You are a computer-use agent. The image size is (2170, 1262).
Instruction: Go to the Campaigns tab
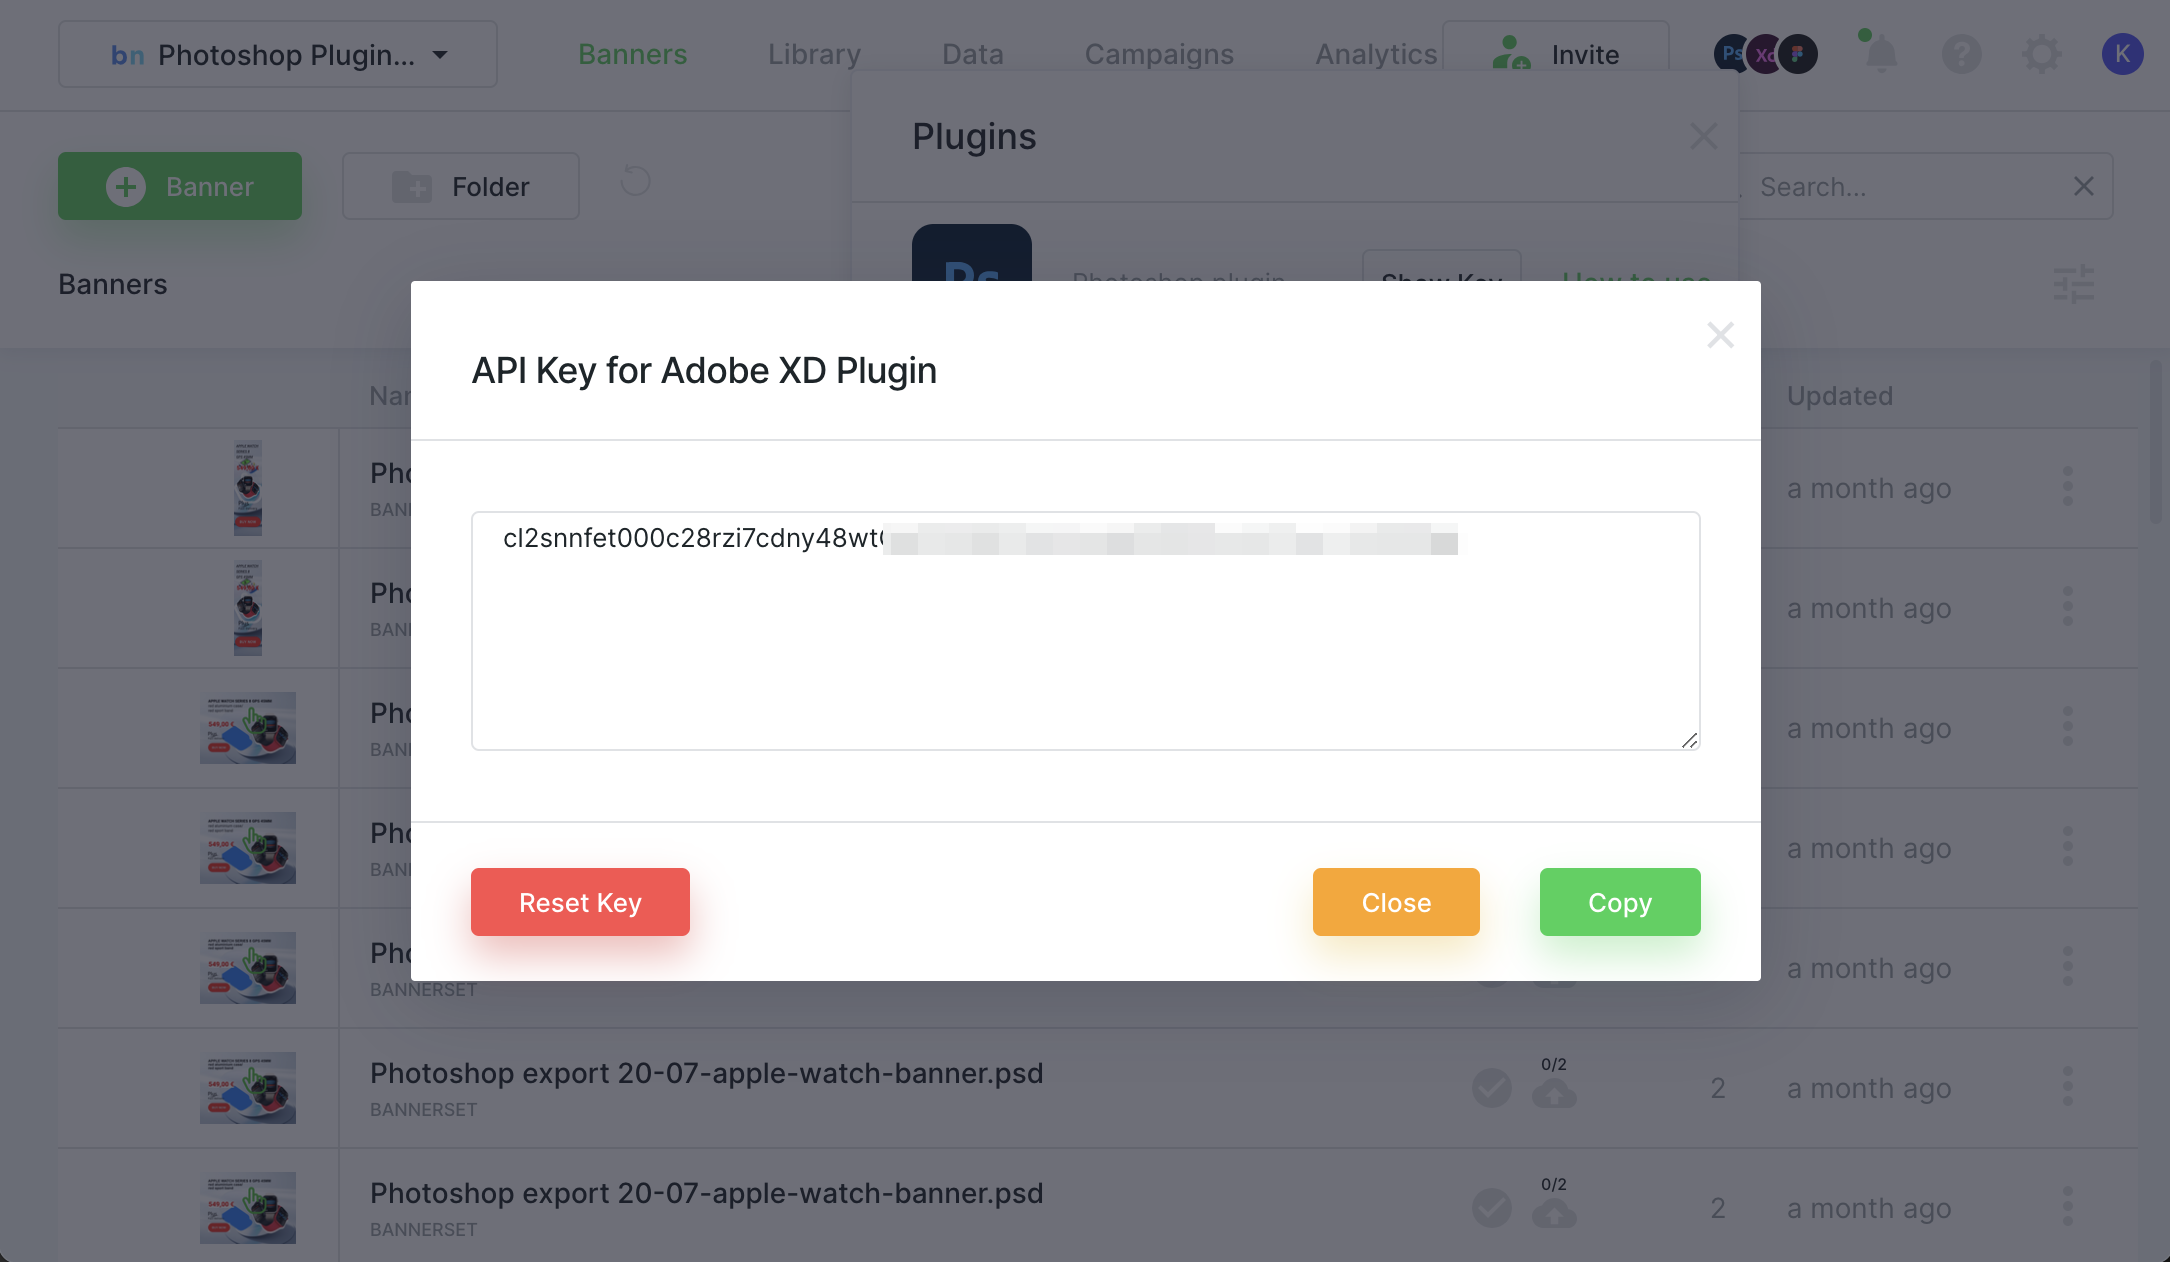tap(1159, 54)
